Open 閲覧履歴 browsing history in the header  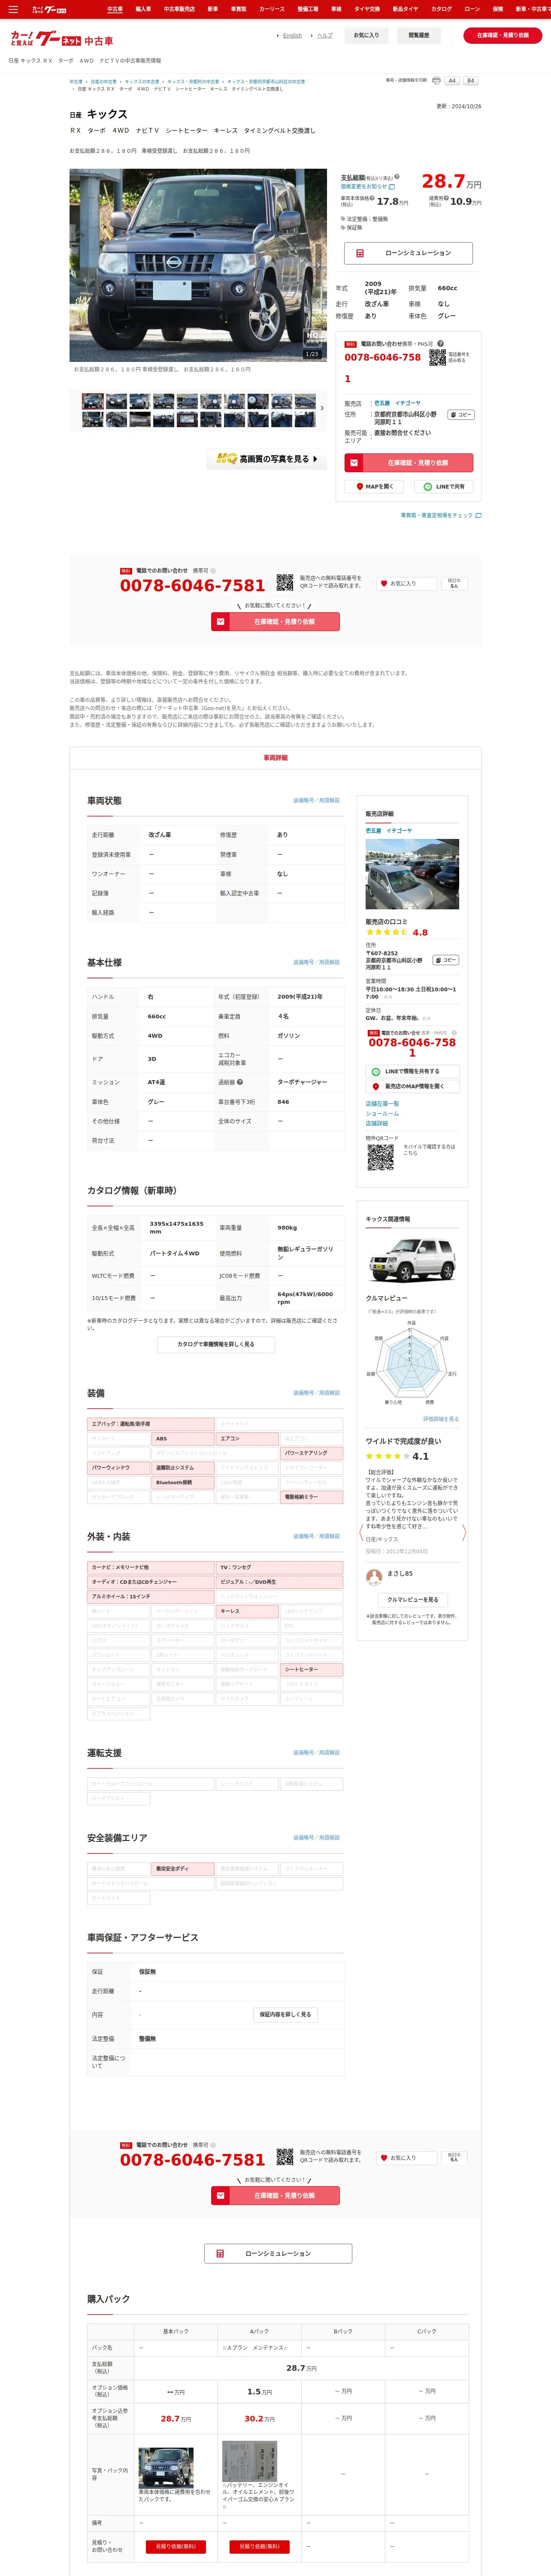[419, 36]
